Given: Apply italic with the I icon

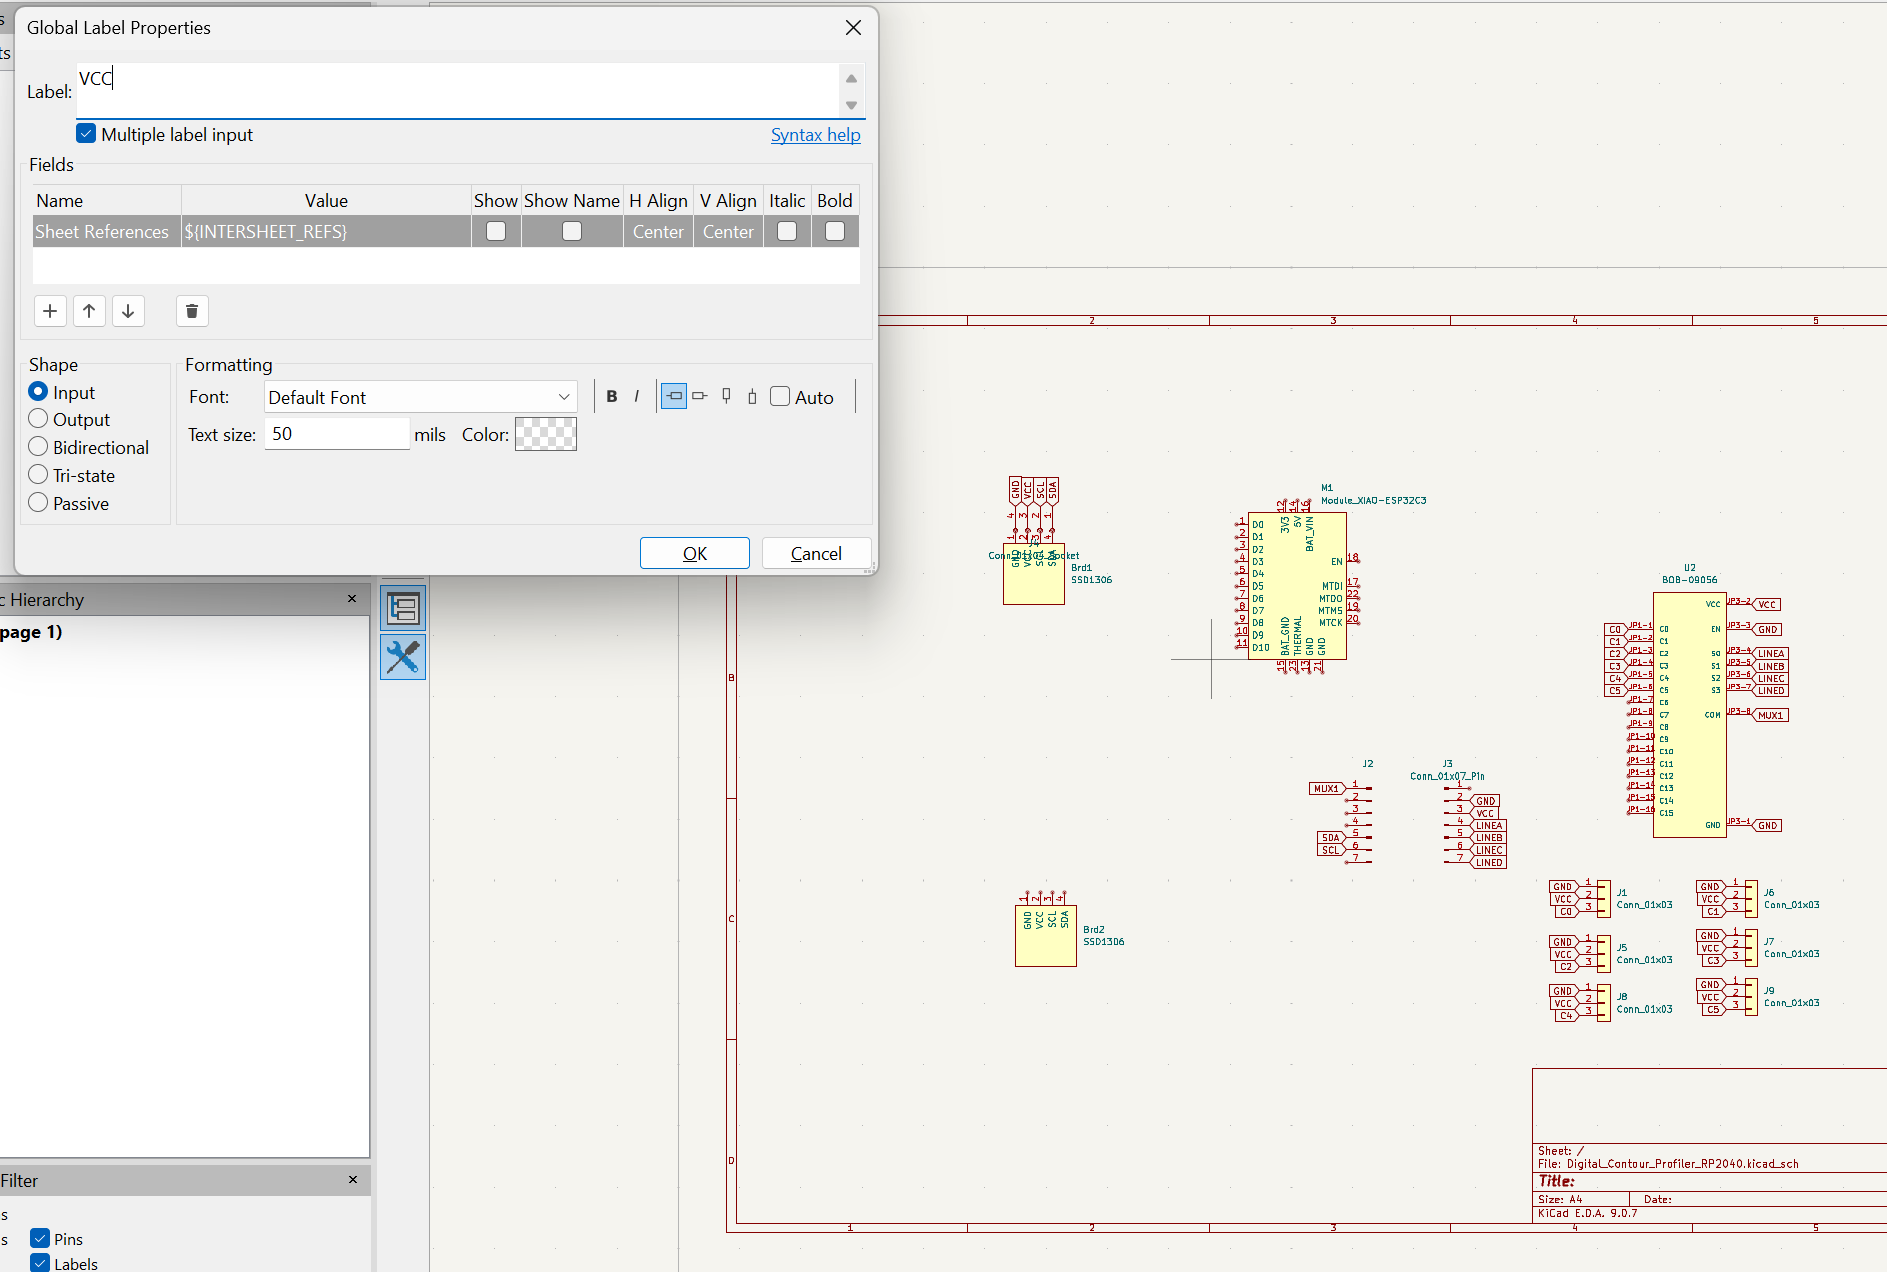Looking at the screenshot, I should coord(636,396).
